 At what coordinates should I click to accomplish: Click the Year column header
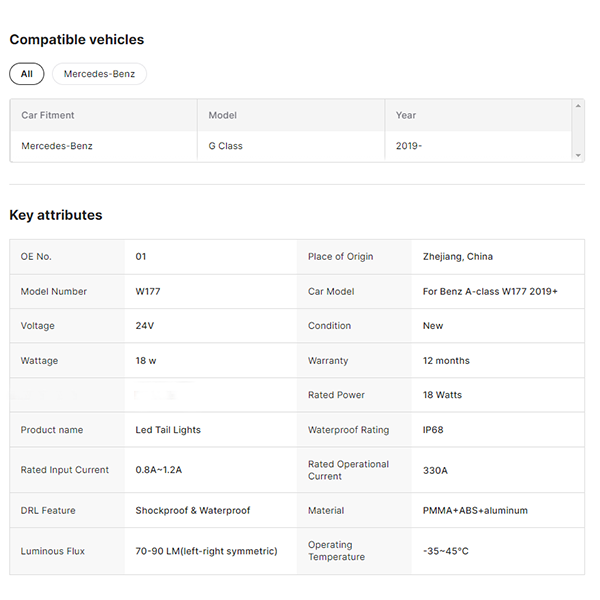coord(406,115)
